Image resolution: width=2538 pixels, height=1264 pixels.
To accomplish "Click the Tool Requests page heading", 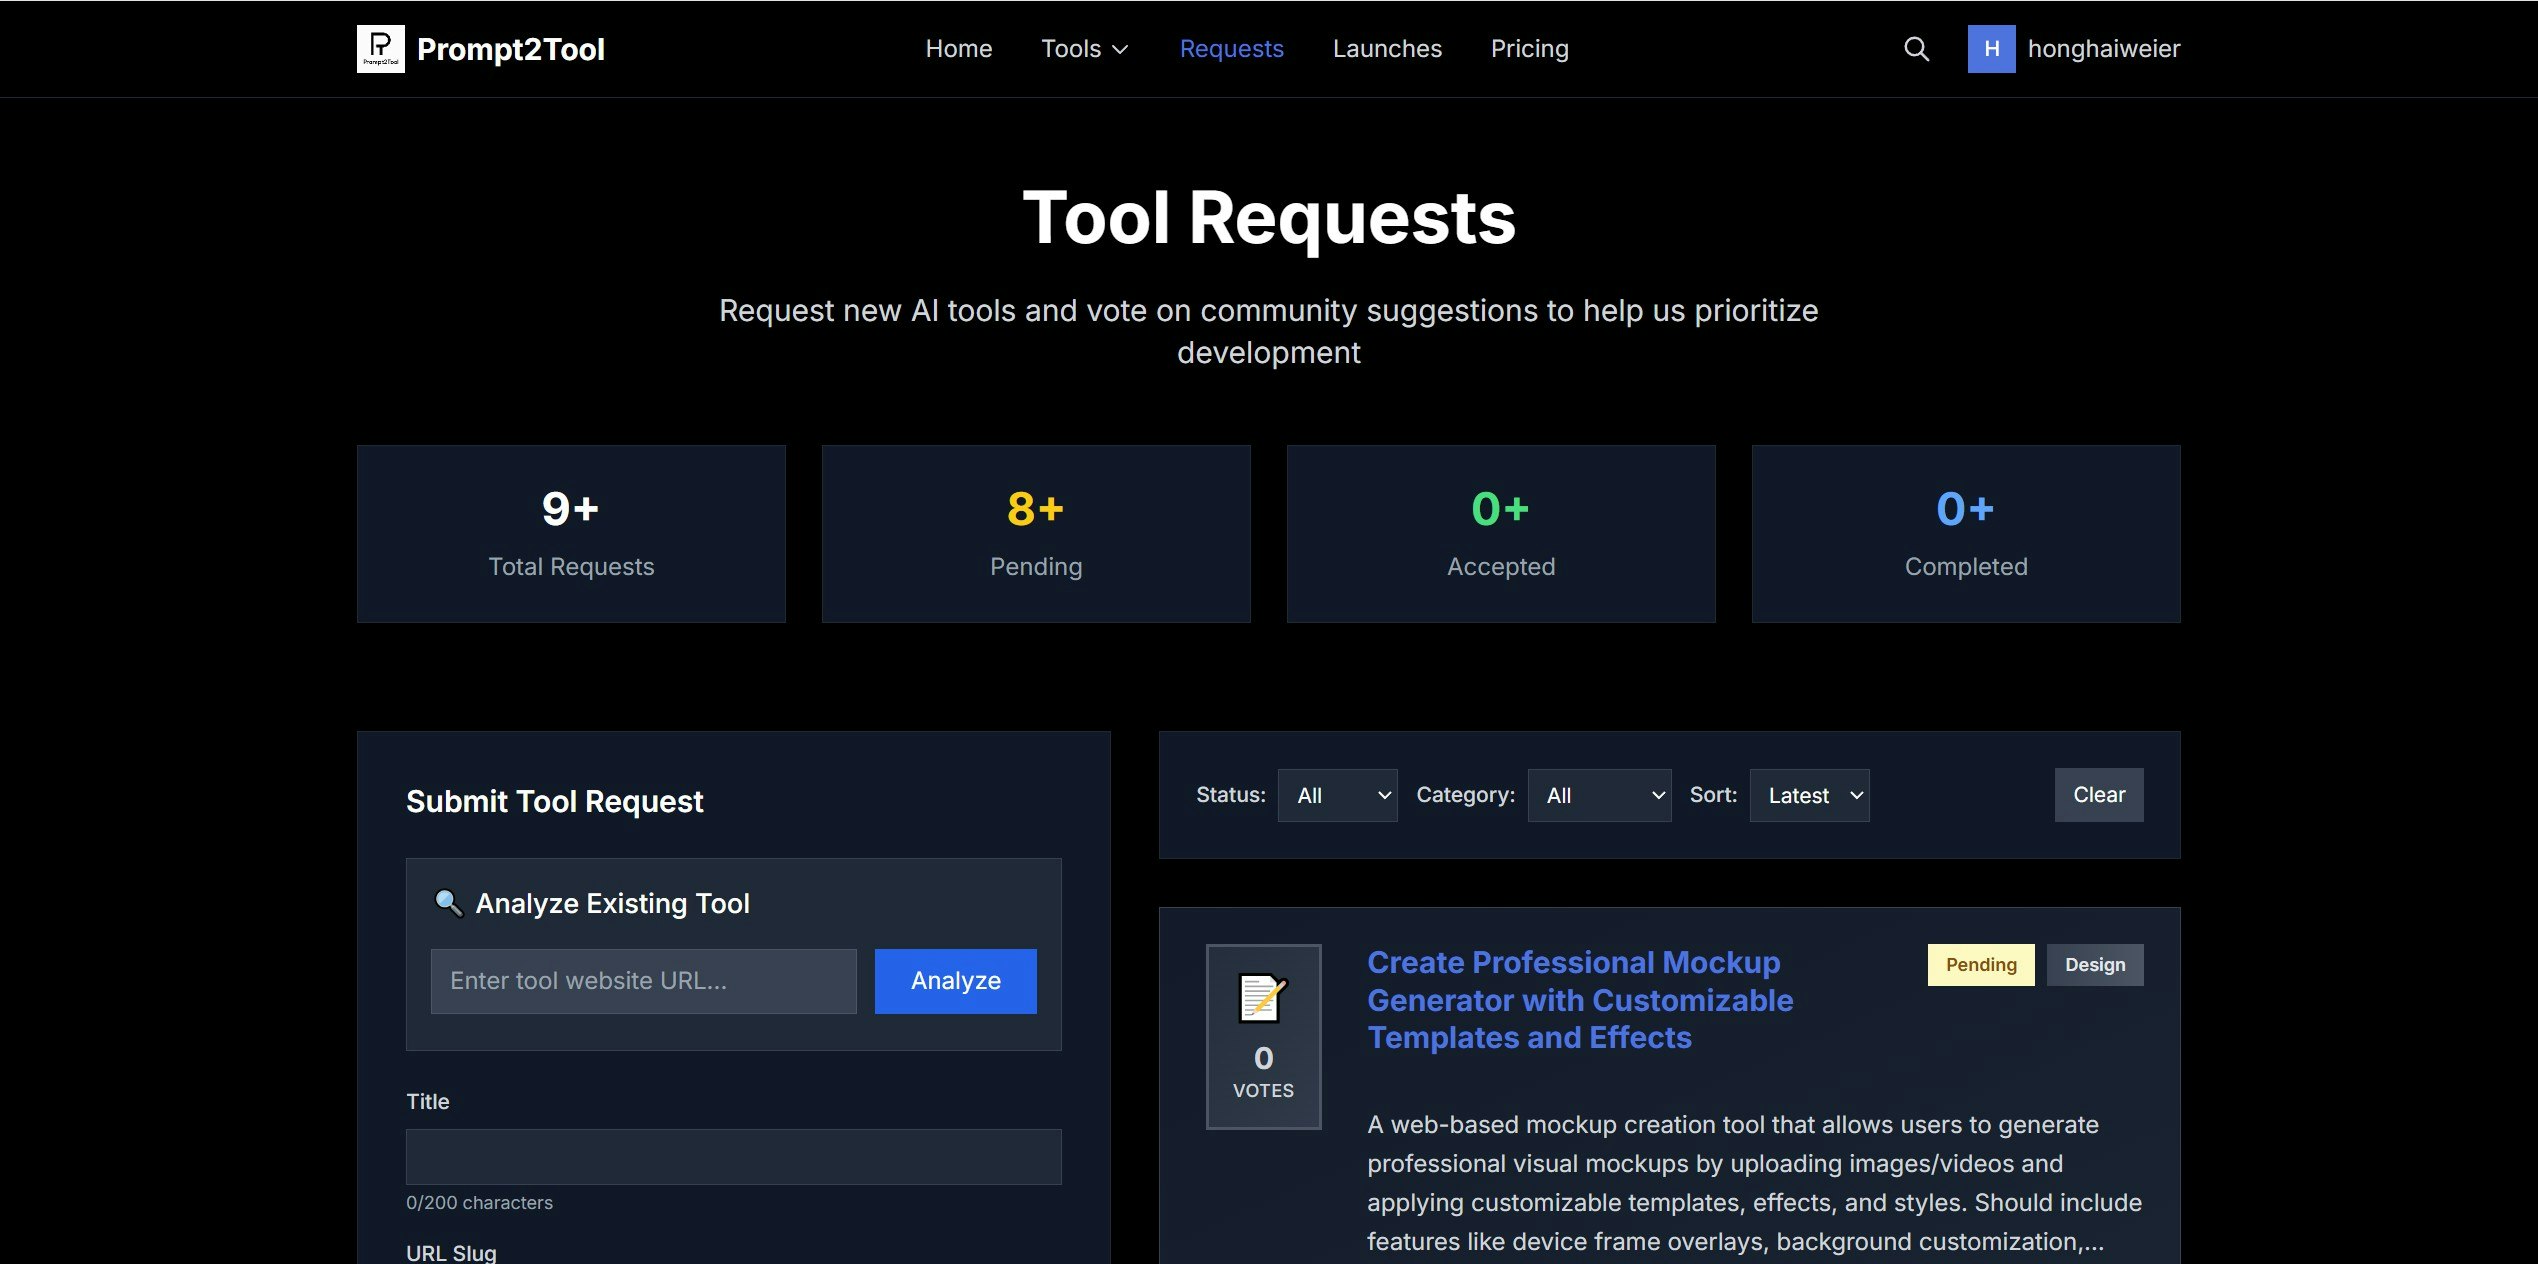I will click(1268, 219).
